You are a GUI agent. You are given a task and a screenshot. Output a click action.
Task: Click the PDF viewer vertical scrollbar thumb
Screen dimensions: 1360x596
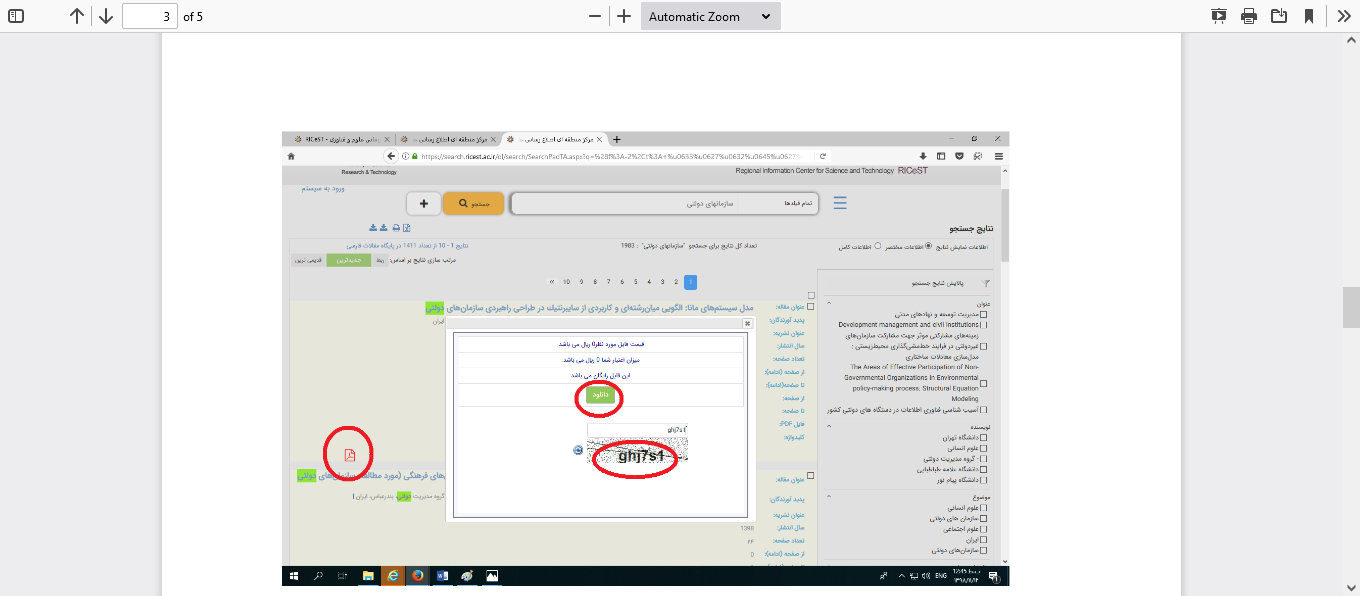(x=1350, y=307)
